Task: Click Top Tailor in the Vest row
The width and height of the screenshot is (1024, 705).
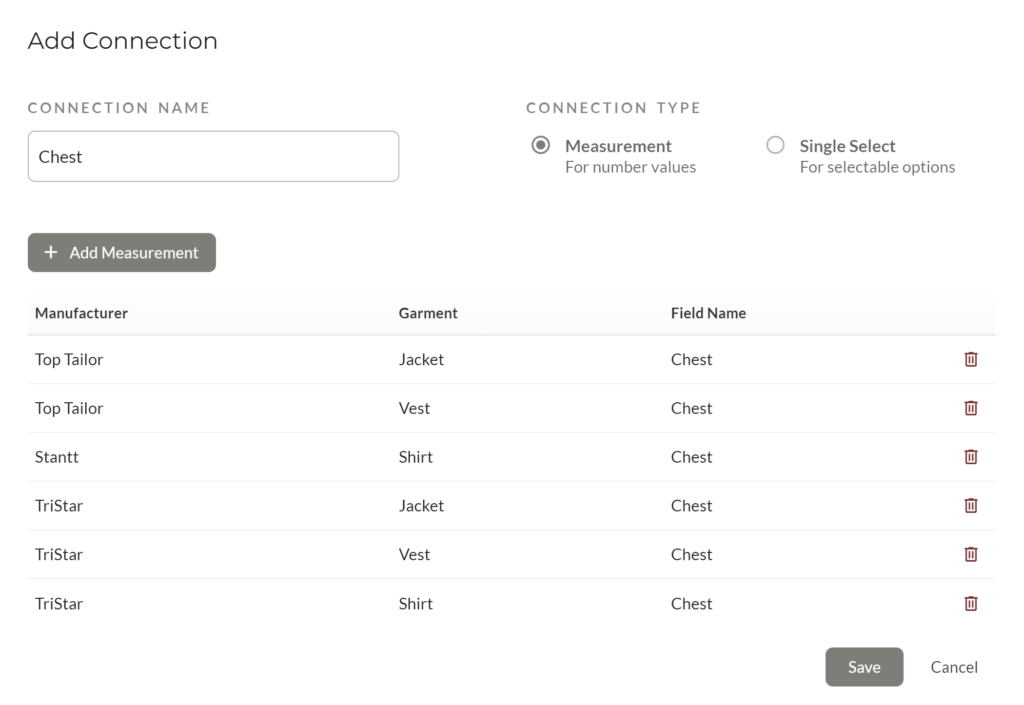Action: (x=69, y=409)
